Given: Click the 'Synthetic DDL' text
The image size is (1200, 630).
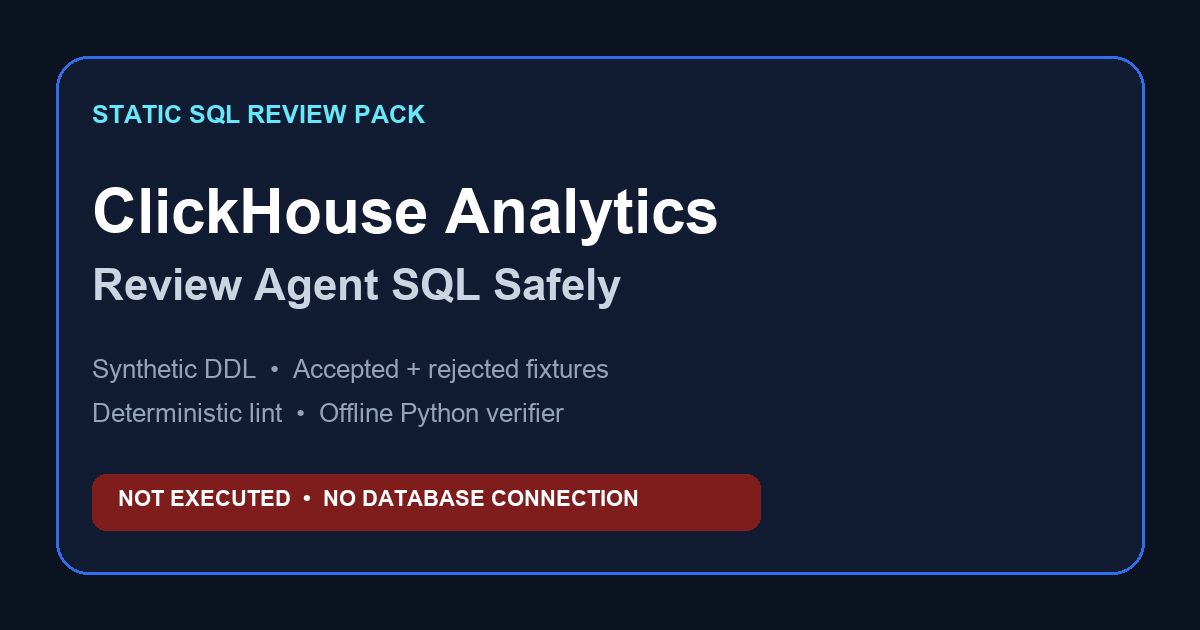Looking at the screenshot, I should [x=174, y=370].
